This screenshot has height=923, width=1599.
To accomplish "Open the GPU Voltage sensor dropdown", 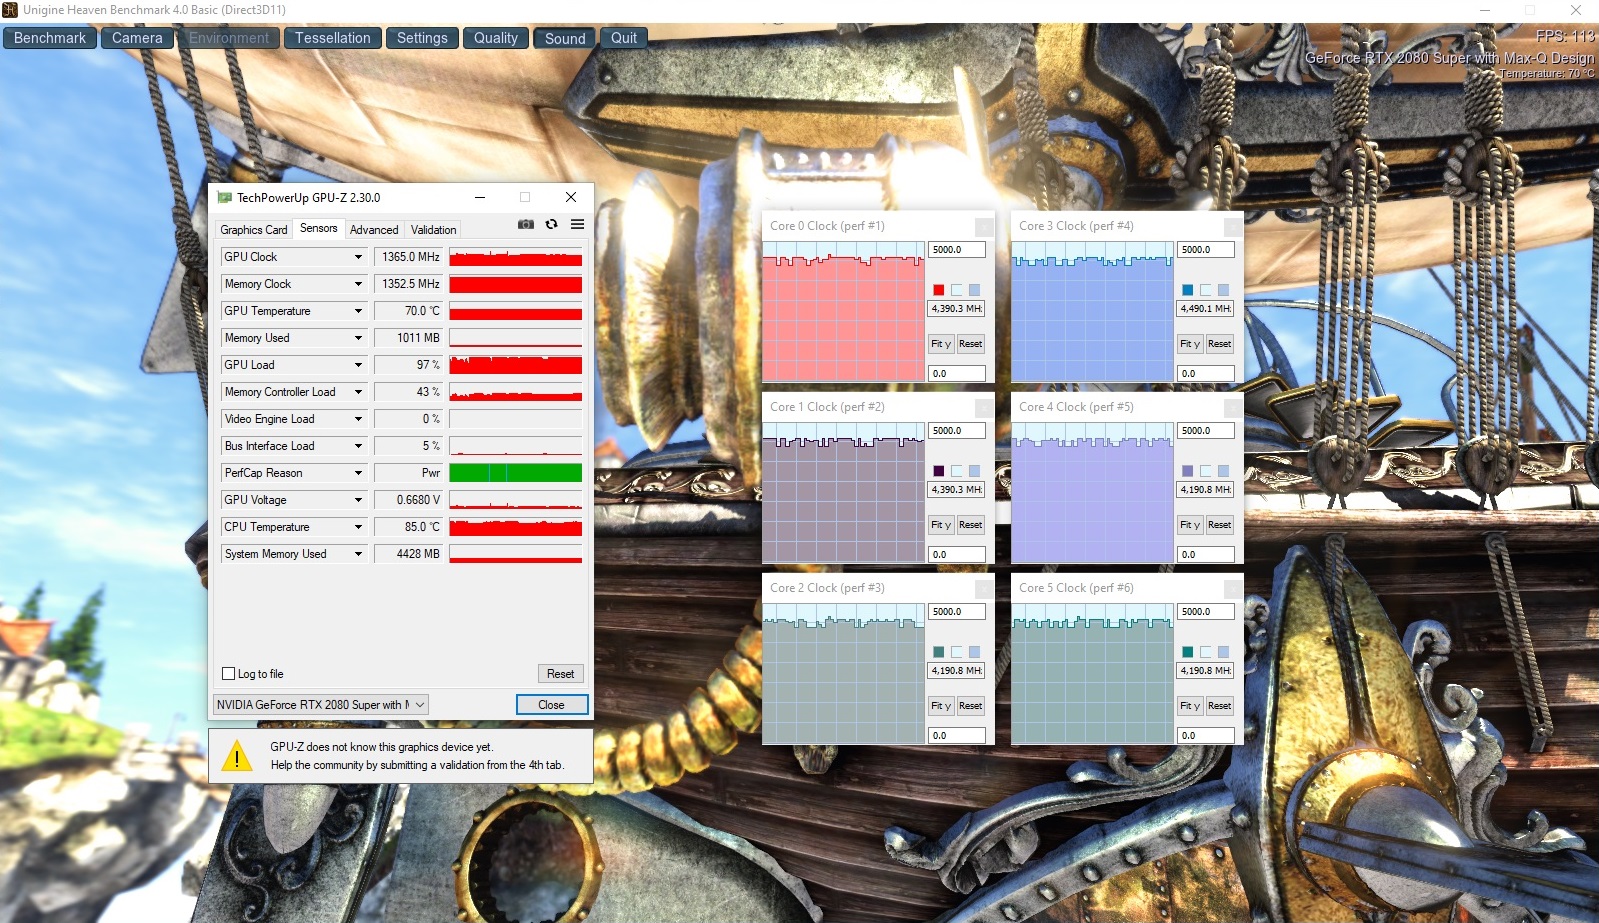I will 358,500.
